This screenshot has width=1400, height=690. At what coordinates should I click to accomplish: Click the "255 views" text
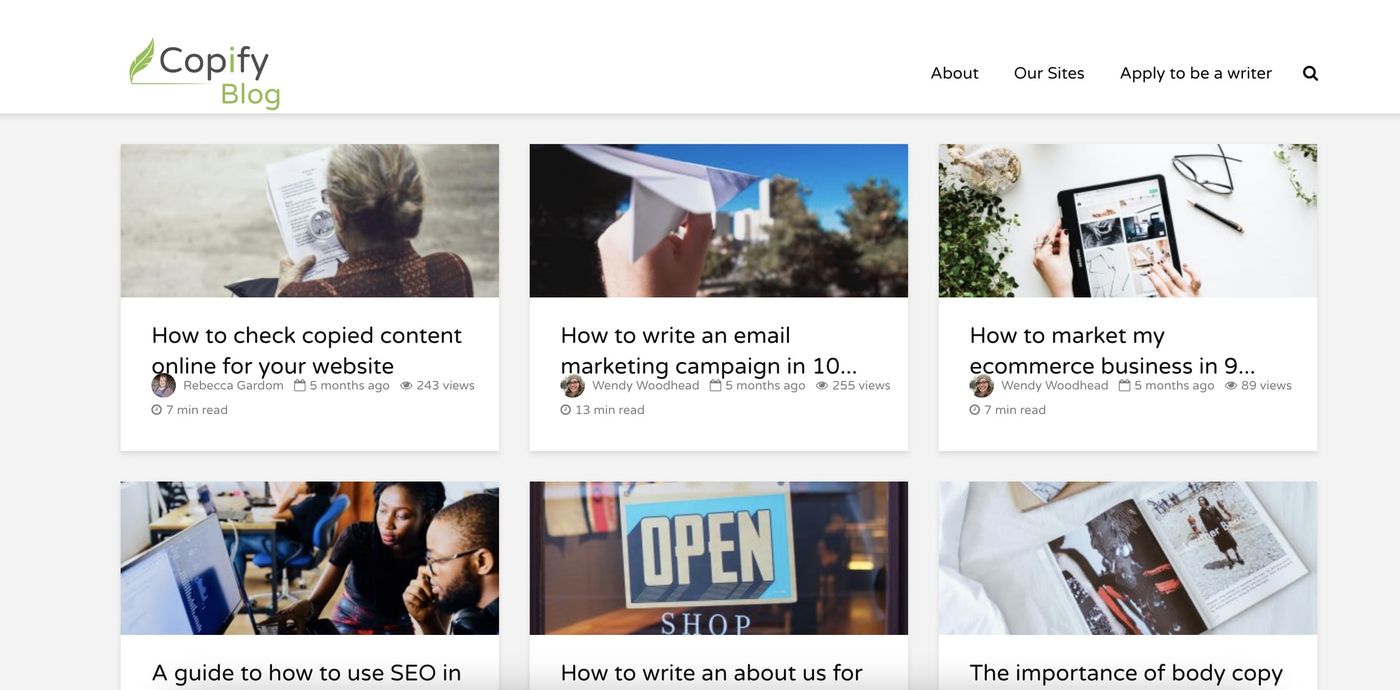click(x=861, y=385)
